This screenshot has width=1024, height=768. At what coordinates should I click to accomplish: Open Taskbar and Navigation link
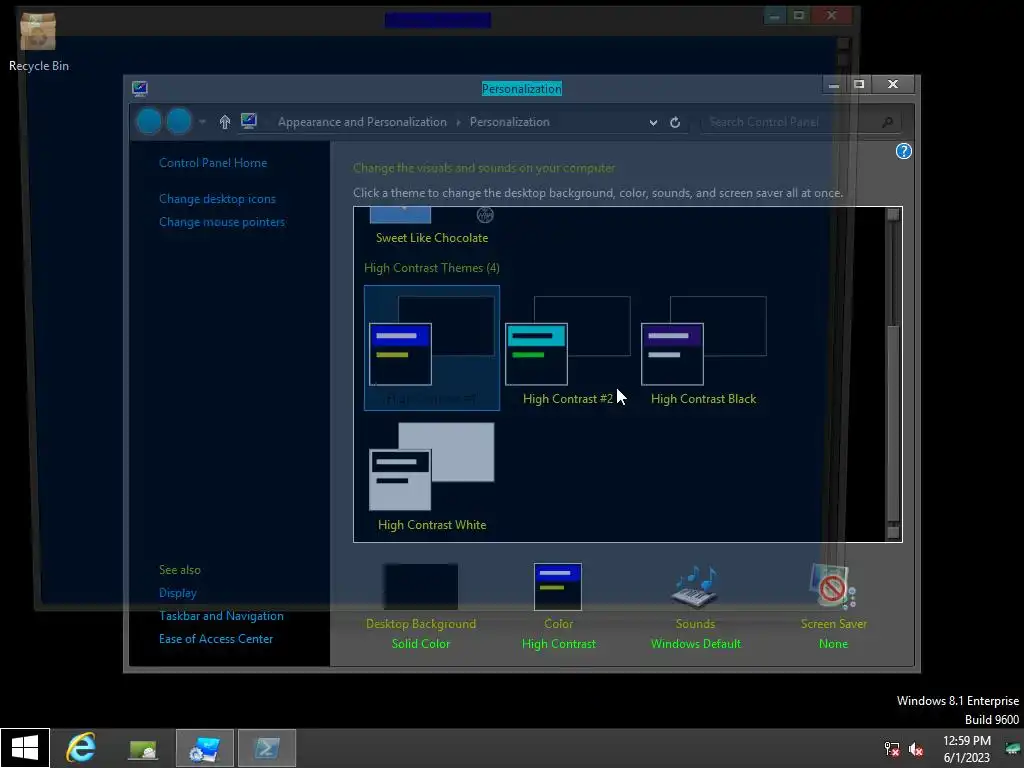click(x=221, y=616)
